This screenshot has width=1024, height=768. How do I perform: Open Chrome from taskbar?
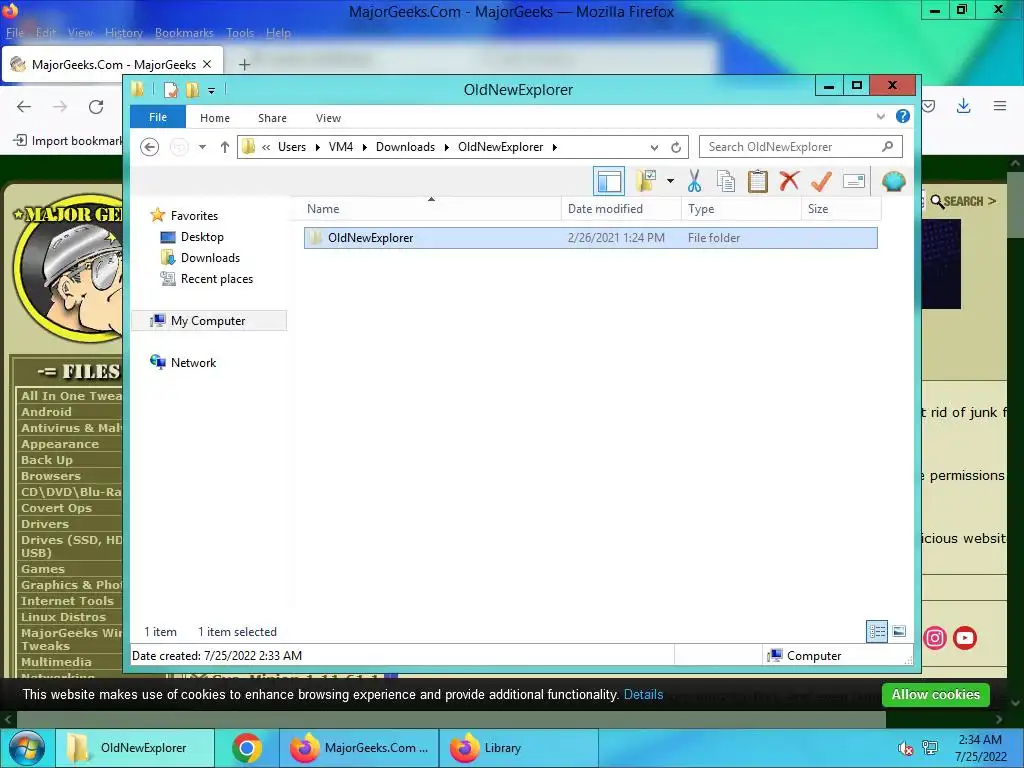pyautogui.click(x=247, y=748)
